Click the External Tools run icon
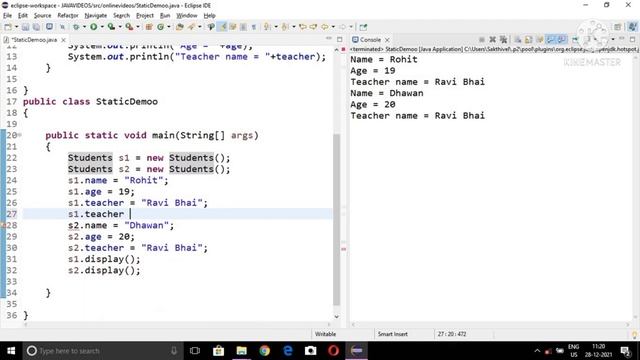The height and width of the screenshot is (360, 640). (x=129, y=27)
